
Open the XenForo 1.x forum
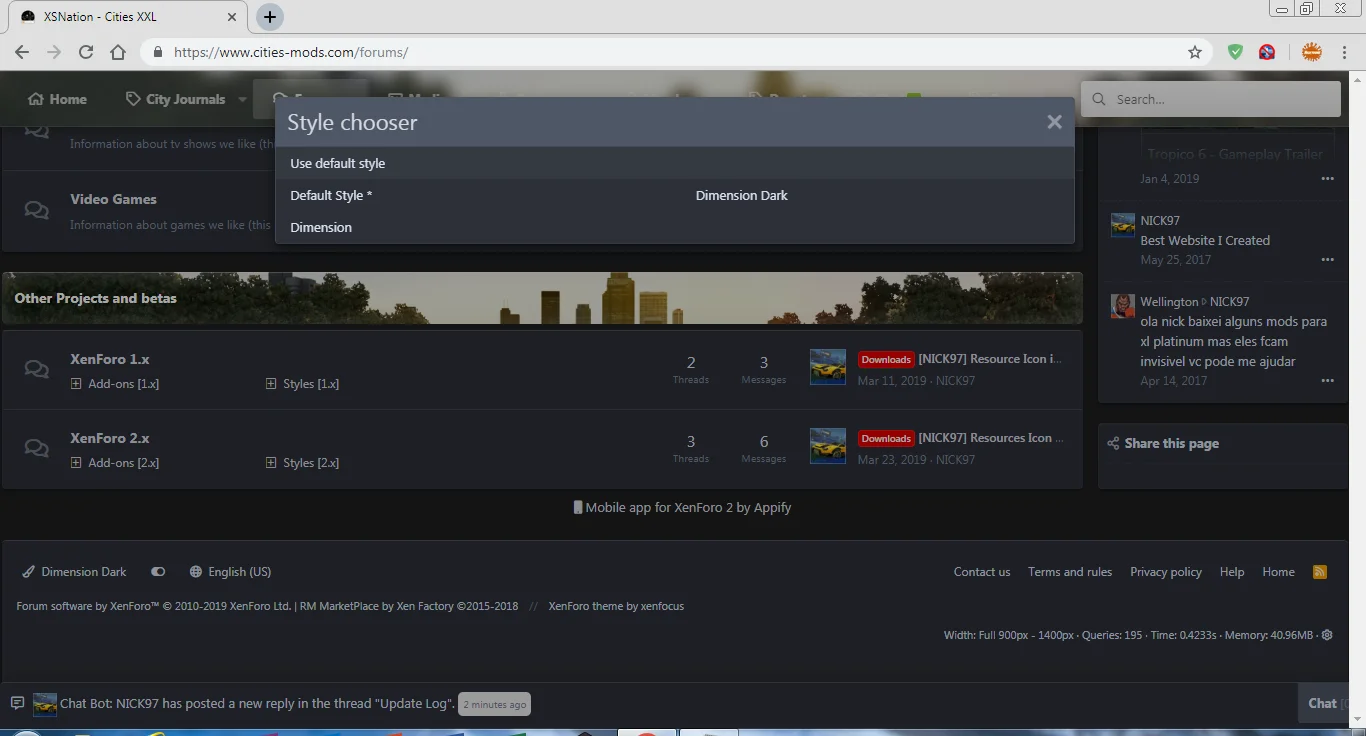110,359
